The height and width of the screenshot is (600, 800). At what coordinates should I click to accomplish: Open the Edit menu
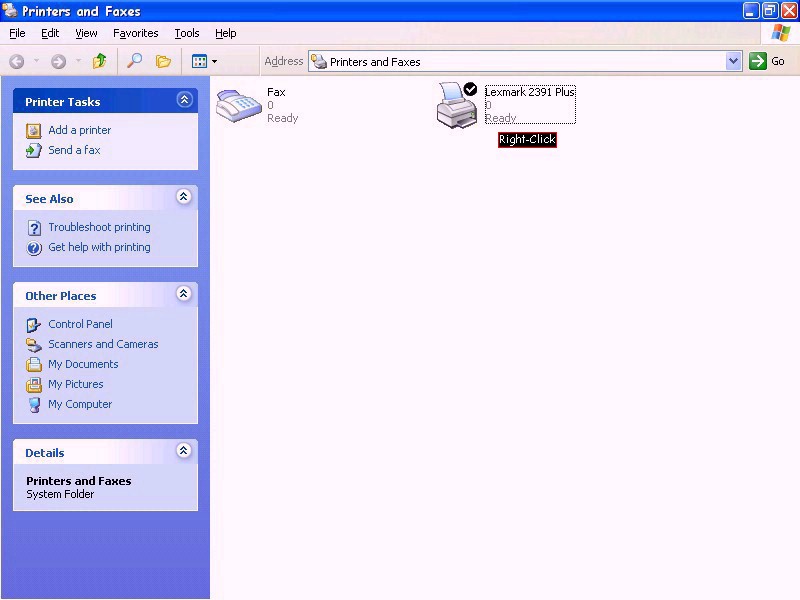(x=50, y=33)
